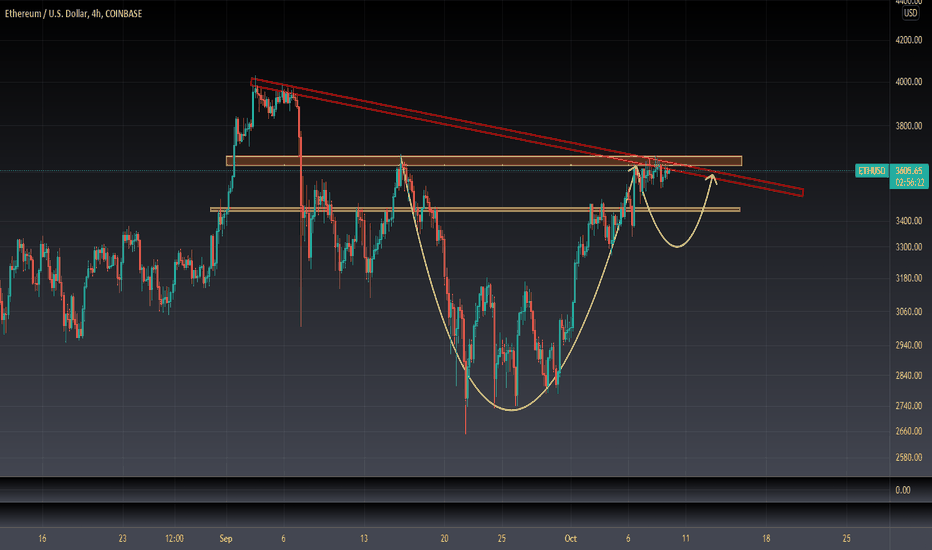Click the 3800.00 price axis label

(909, 126)
